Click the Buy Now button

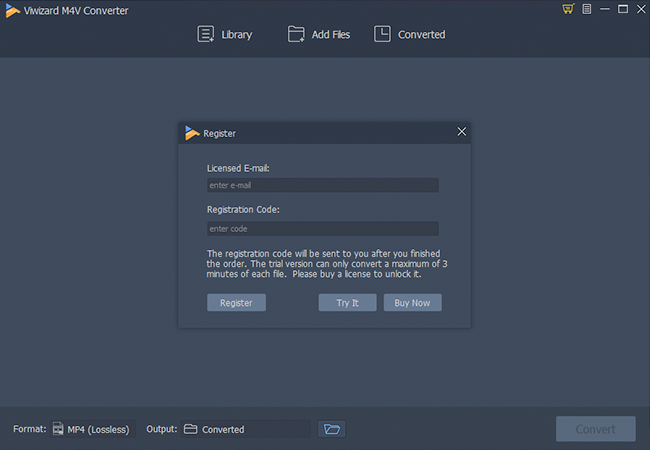click(412, 302)
